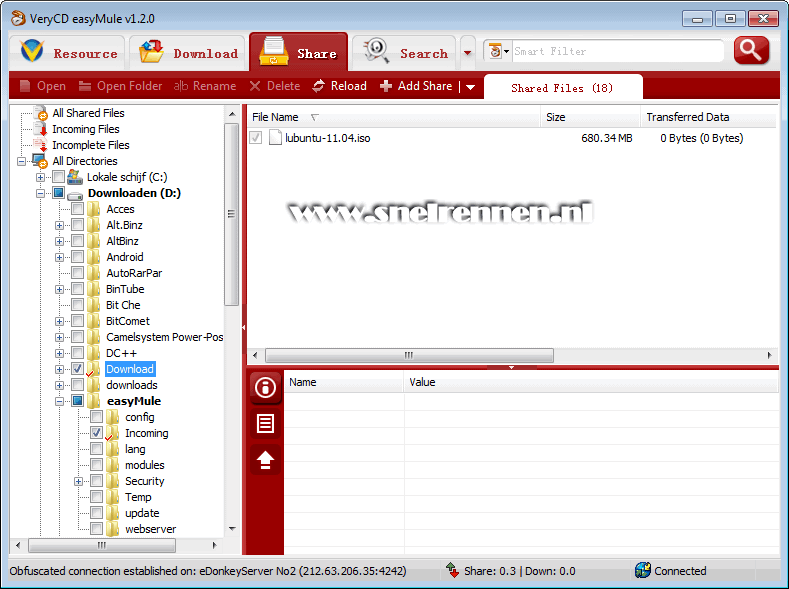
Task: Click Delete in the toolbar
Action: pos(275,86)
